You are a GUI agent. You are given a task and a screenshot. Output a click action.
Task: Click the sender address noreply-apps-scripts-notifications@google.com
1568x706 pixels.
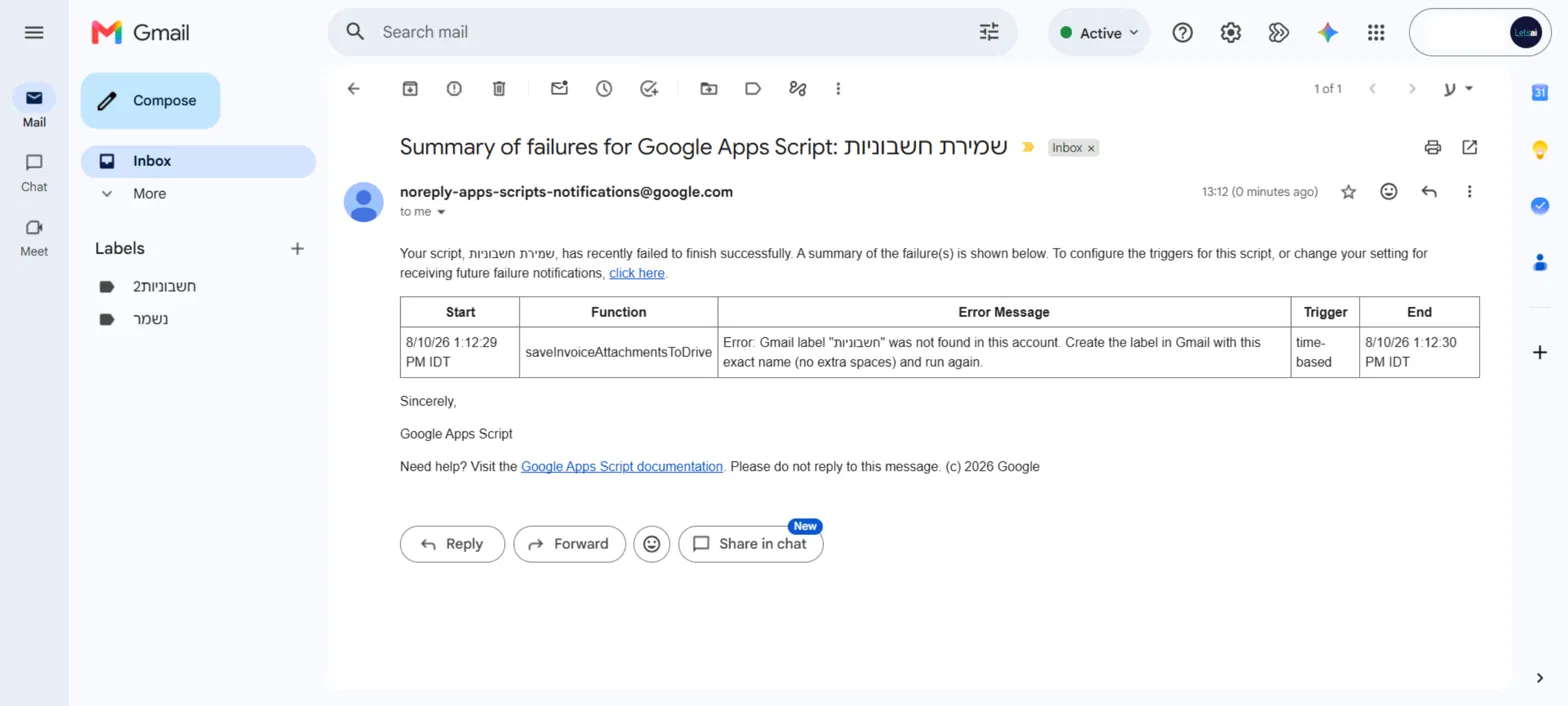(x=566, y=192)
